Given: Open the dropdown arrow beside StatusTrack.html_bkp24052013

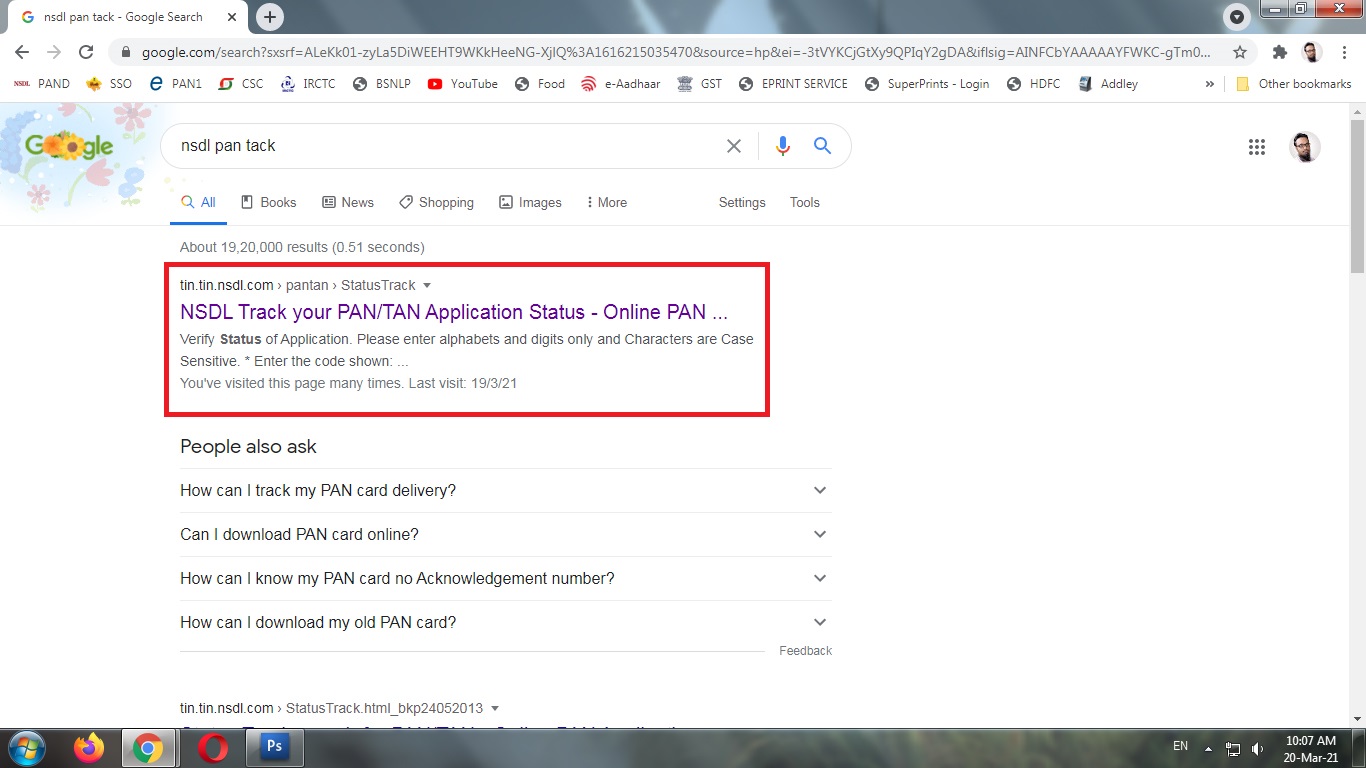Looking at the screenshot, I should (x=495, y=708).
